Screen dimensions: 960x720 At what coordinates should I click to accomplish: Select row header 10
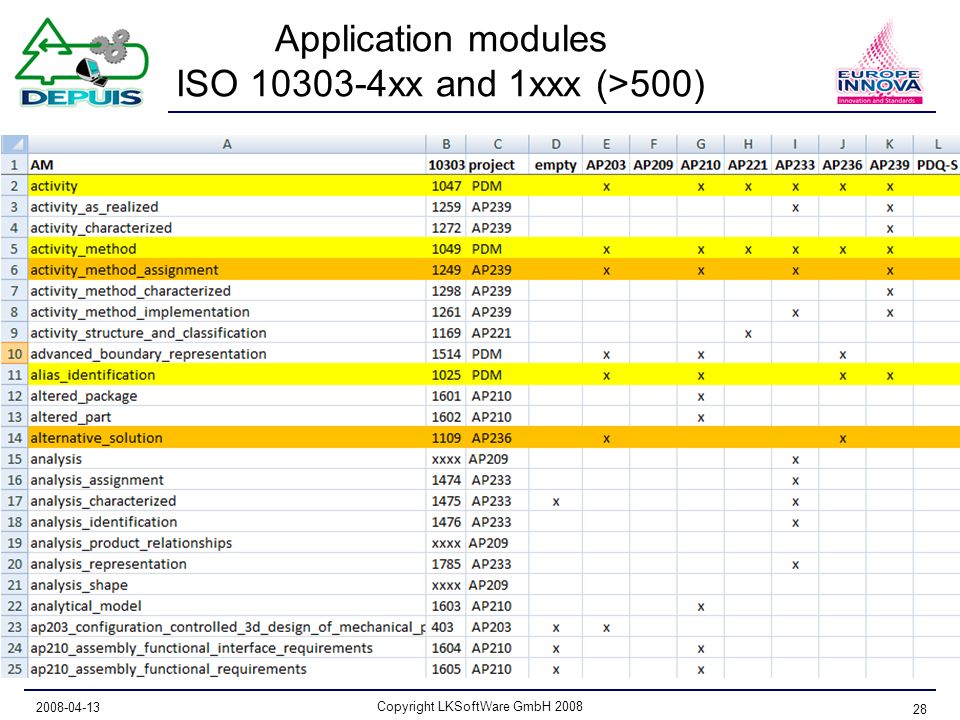point(14,354)
